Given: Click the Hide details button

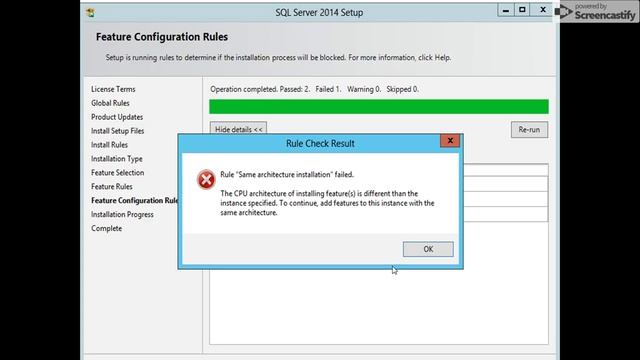Looking at the screenshot, I should [x=238, y=129].
